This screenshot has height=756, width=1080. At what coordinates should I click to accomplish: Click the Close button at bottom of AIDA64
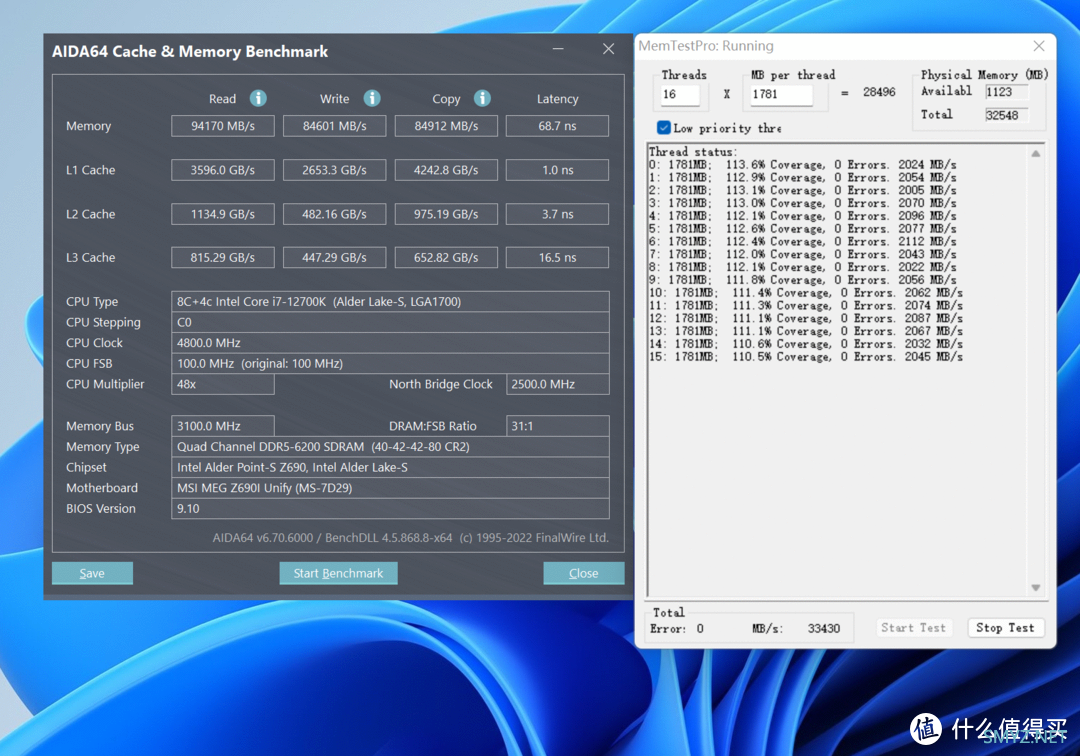point(583,573)
